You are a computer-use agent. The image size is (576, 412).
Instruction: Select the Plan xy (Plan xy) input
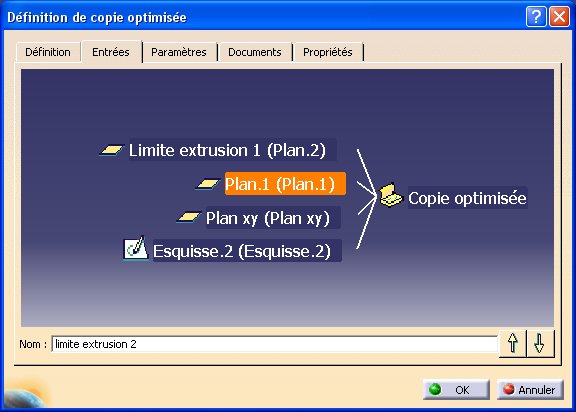[x=273, y=218]
